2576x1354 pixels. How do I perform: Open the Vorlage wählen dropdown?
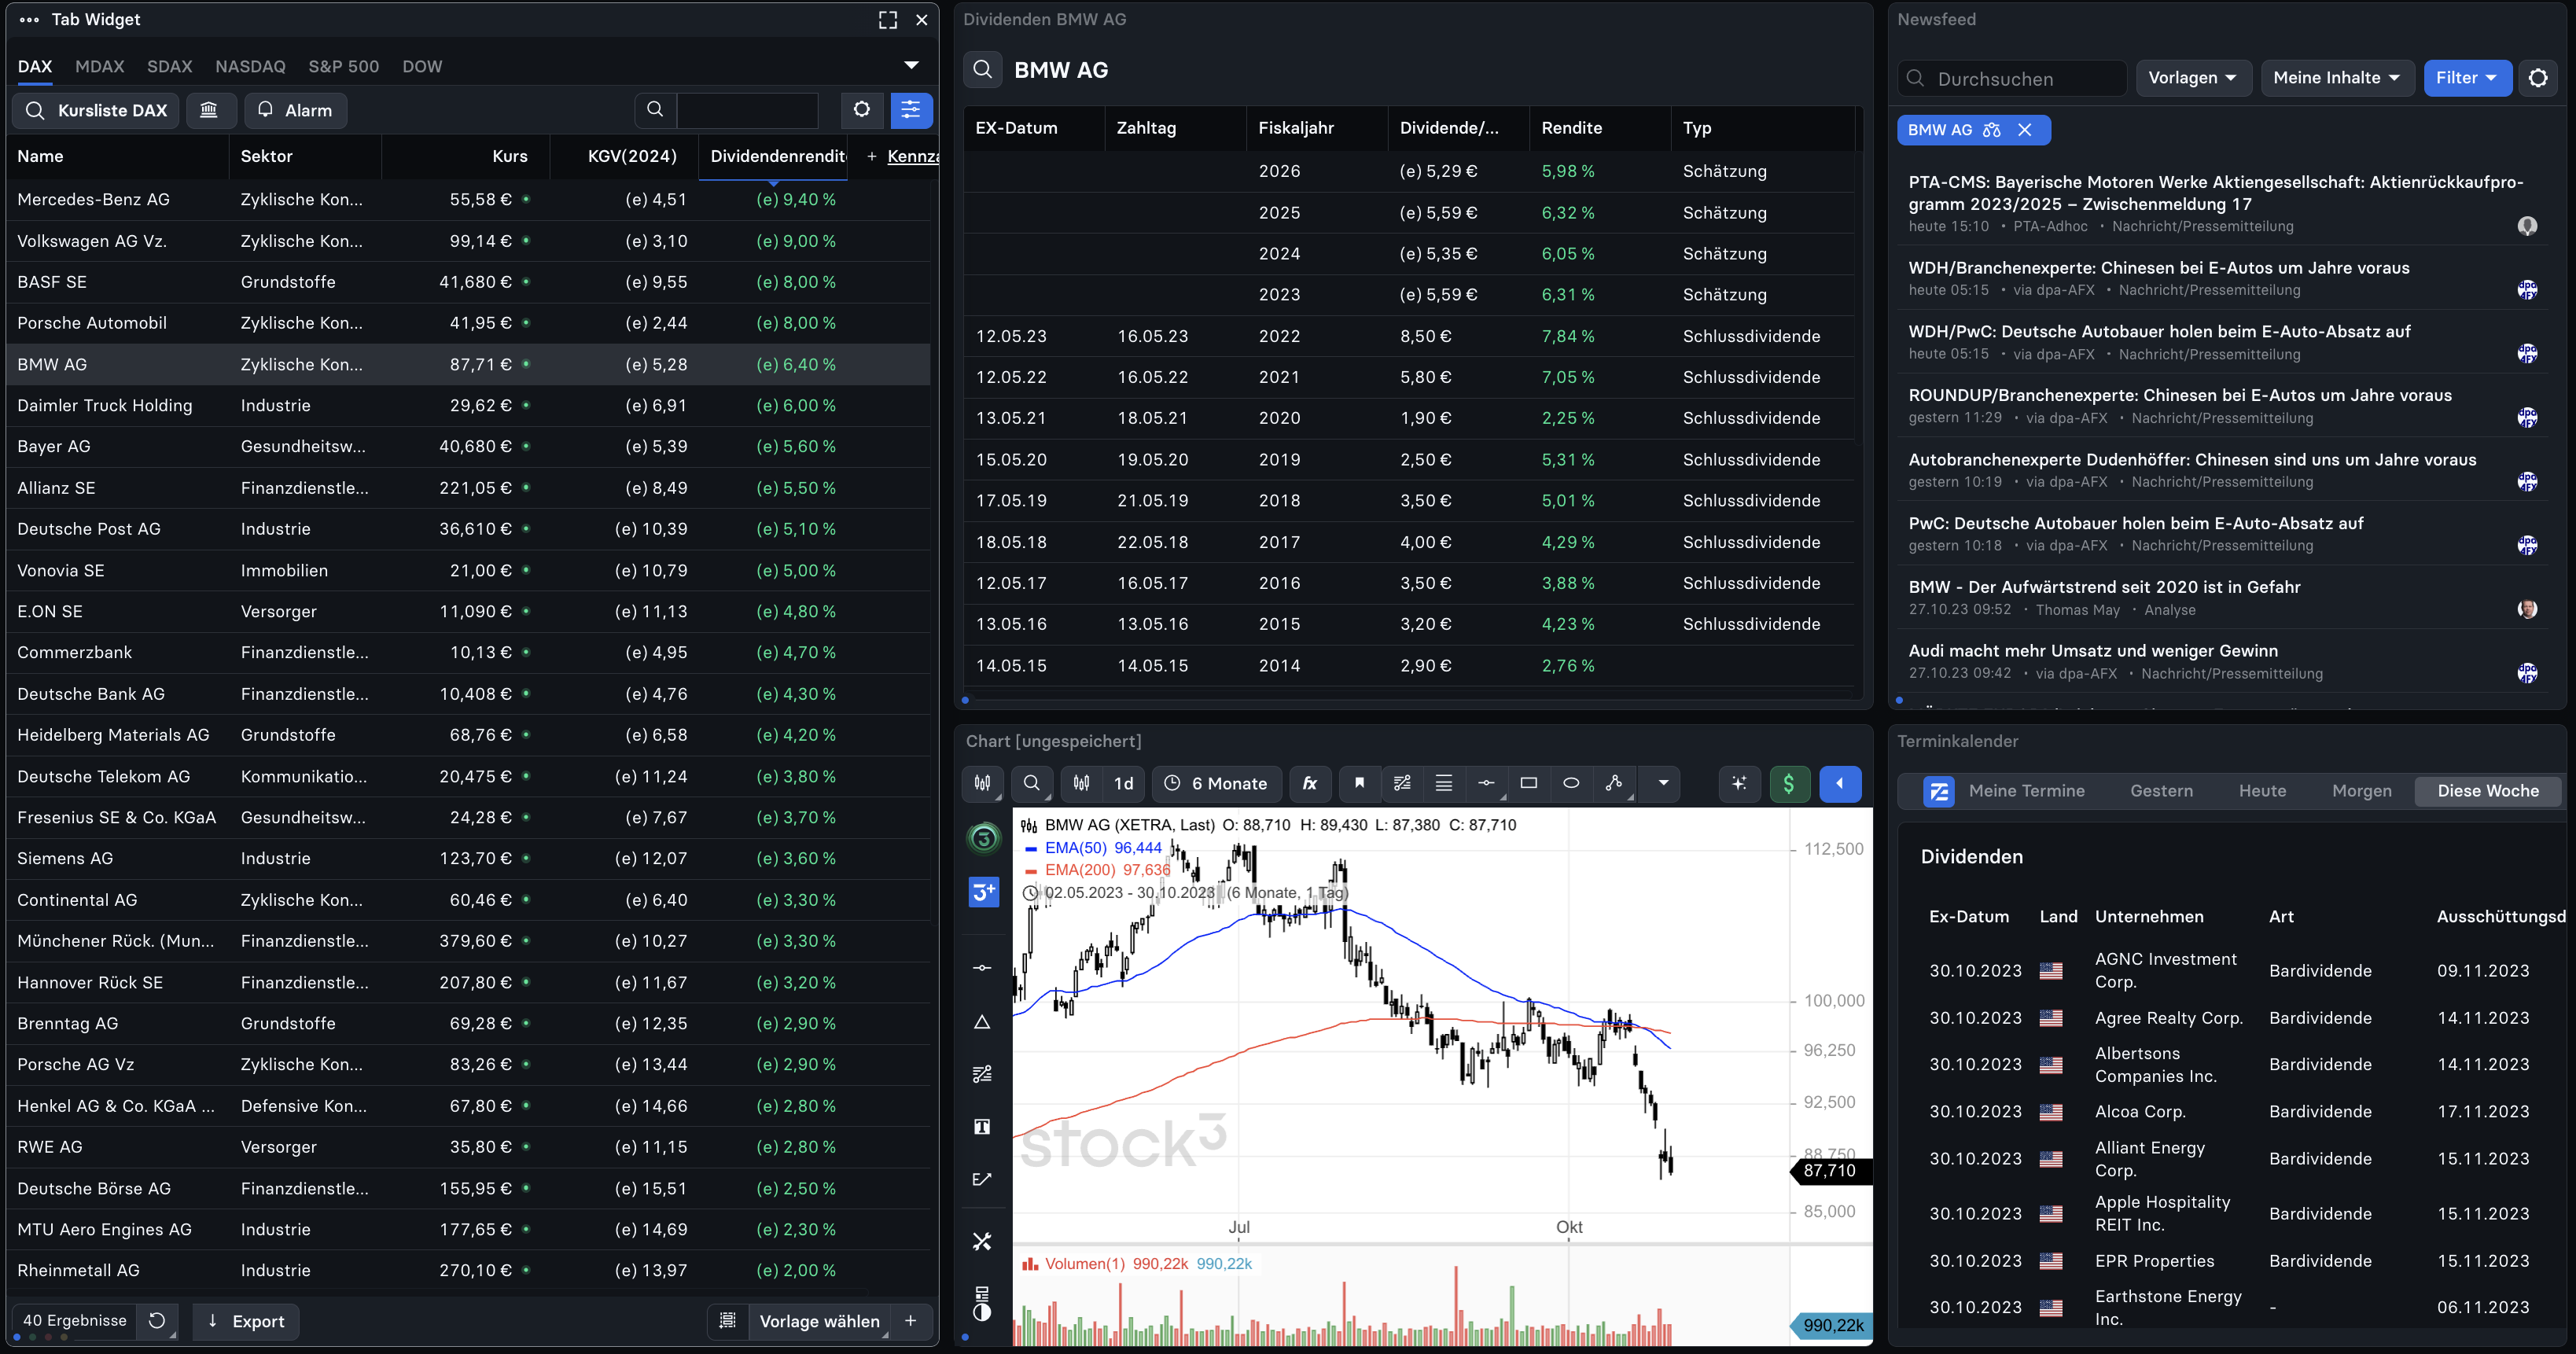[x=819, y=1320]
